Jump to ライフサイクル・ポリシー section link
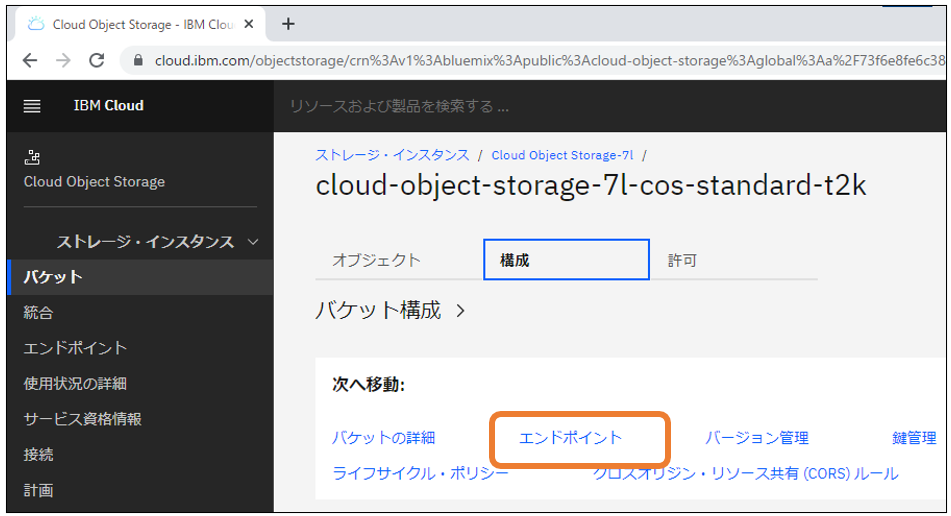 pyautogui.click(x=420, y=474)
